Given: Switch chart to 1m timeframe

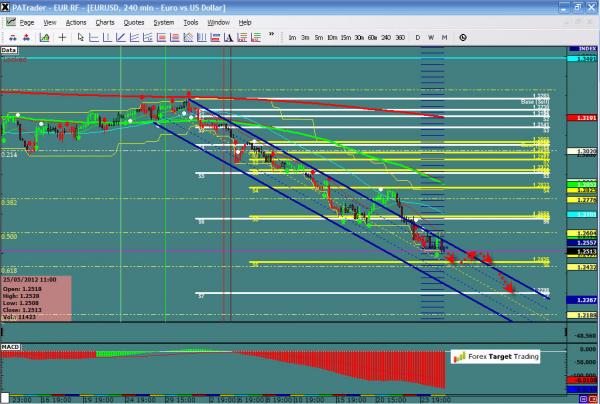Looking at the screenshot, I should tap(292, 37).
